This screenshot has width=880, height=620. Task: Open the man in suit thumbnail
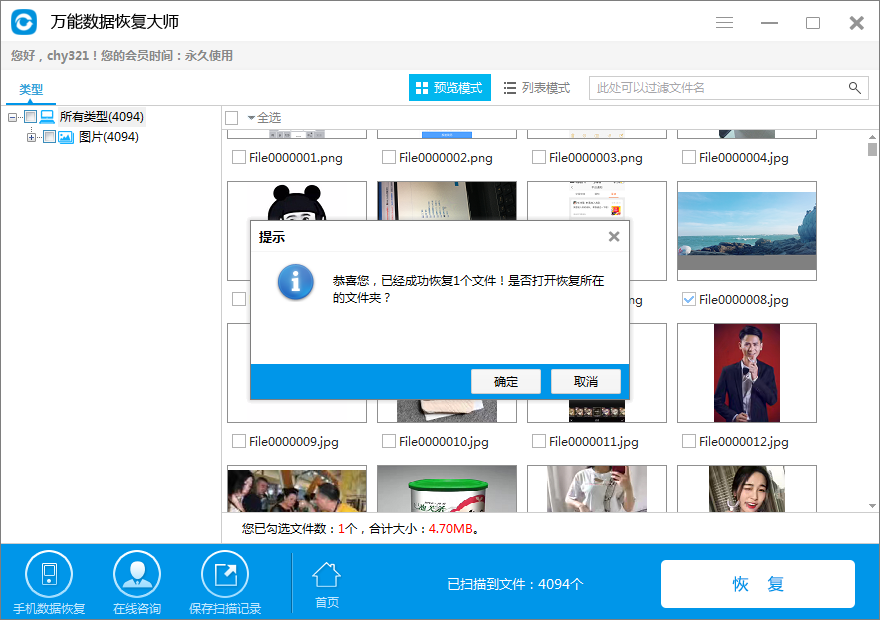747,373
